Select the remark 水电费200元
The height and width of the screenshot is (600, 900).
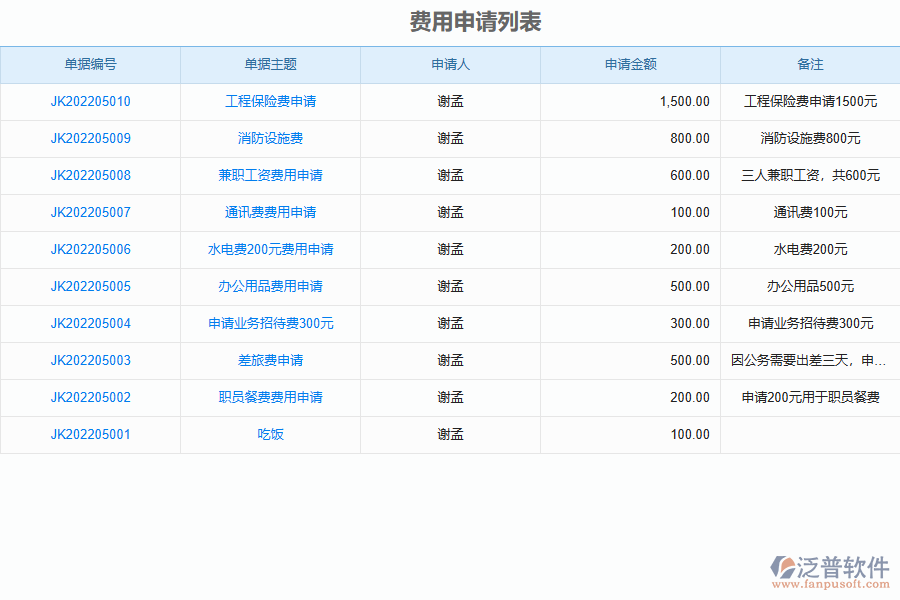pos(810,250)
